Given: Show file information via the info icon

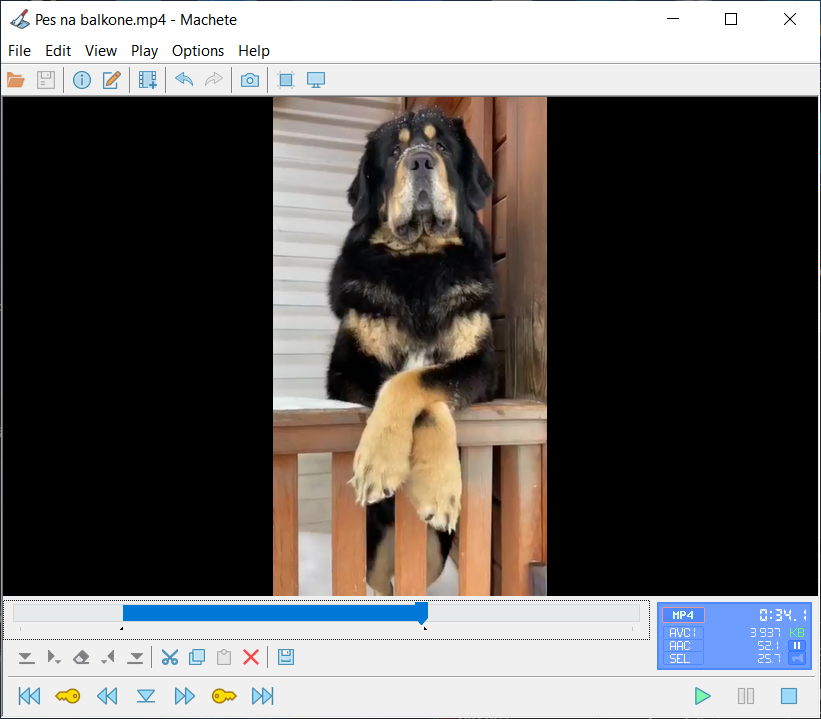Looking at the screenshot, I should pos(82,80).
